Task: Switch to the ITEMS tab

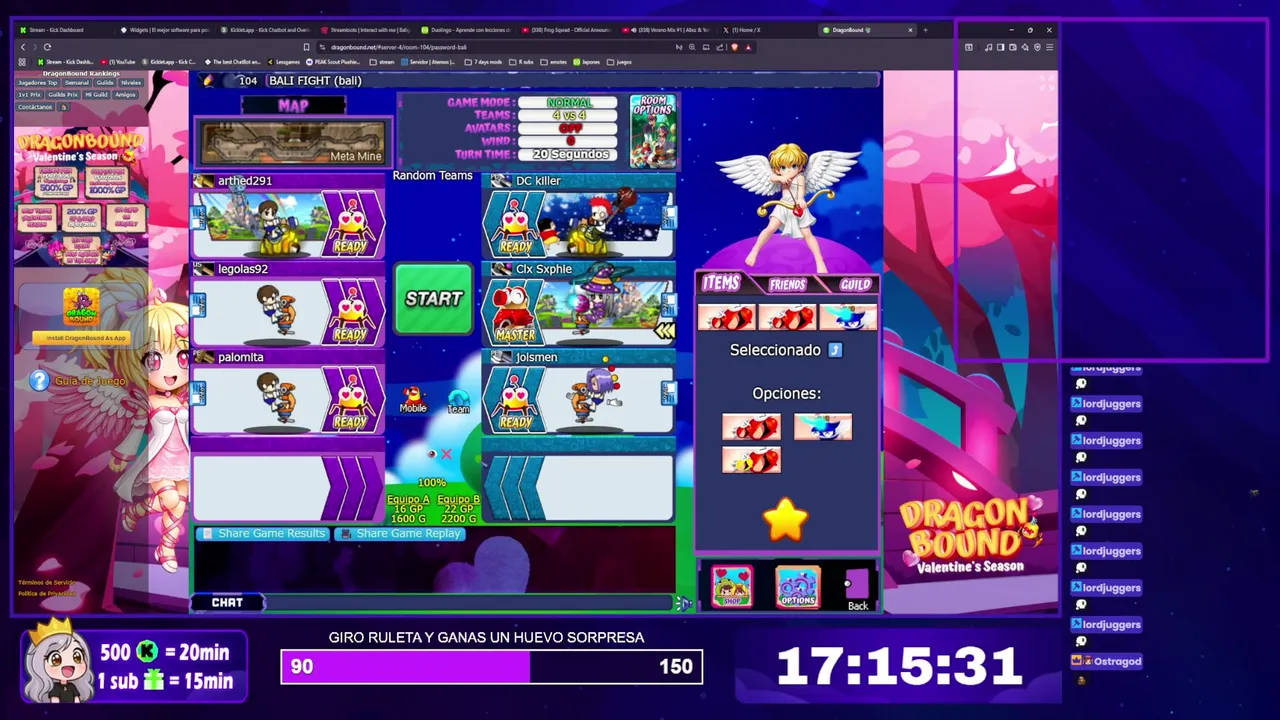Action: pos(720,284)
